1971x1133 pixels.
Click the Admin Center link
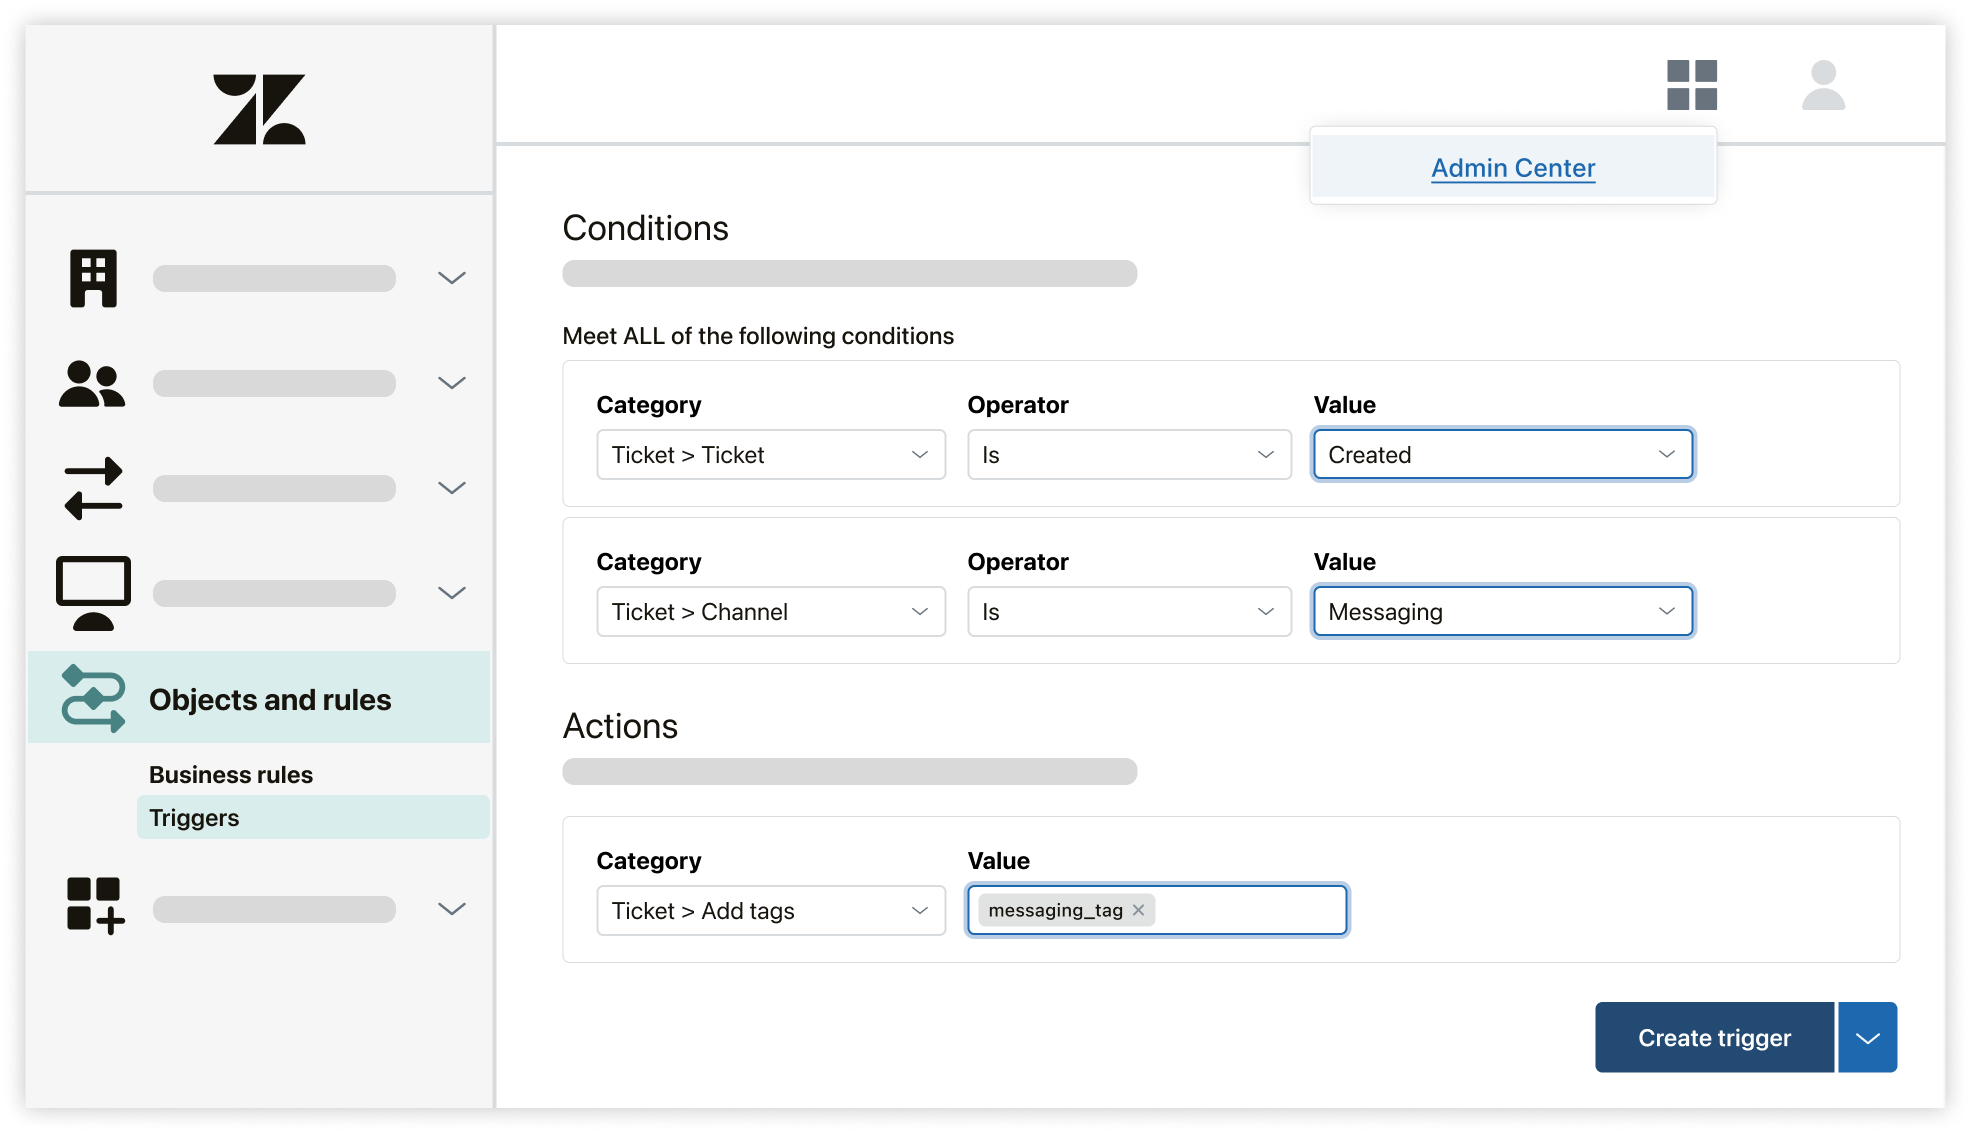pyautogui.click(x=1512, y=166)
